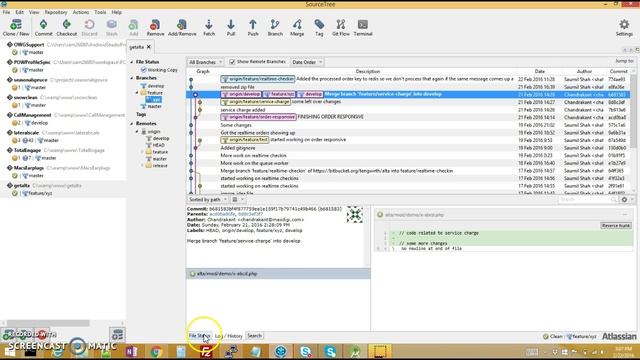
Task: Open the Actions menu
Action: coord(81,12)
